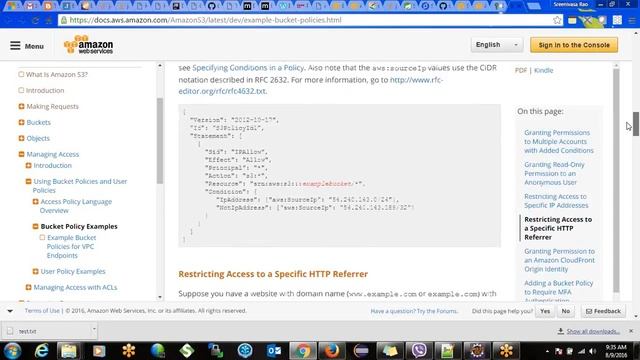The height and width of the screenshot is (360, 640).
Task: Open Sticky Notes taskbar icon
Action: pos(389,351)
